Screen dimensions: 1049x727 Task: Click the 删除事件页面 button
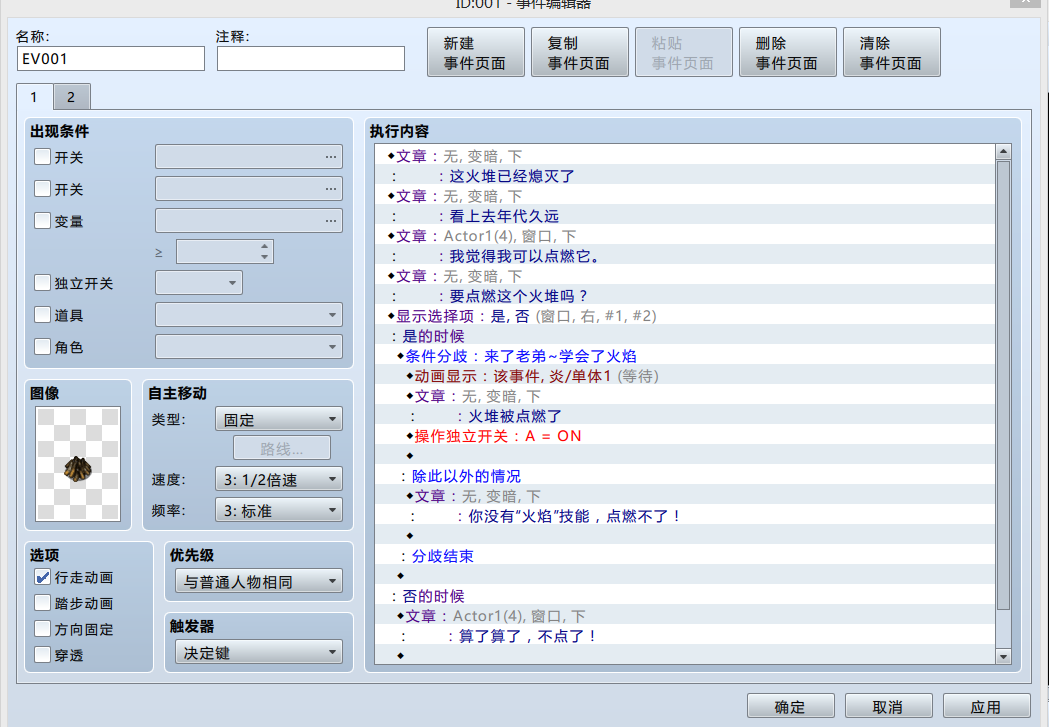point(788,52)
